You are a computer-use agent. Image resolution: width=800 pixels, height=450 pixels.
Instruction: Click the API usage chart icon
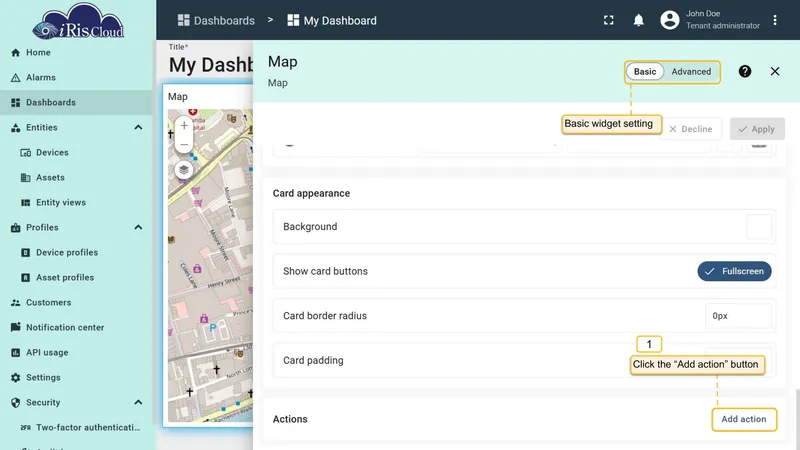coord(15,353)
